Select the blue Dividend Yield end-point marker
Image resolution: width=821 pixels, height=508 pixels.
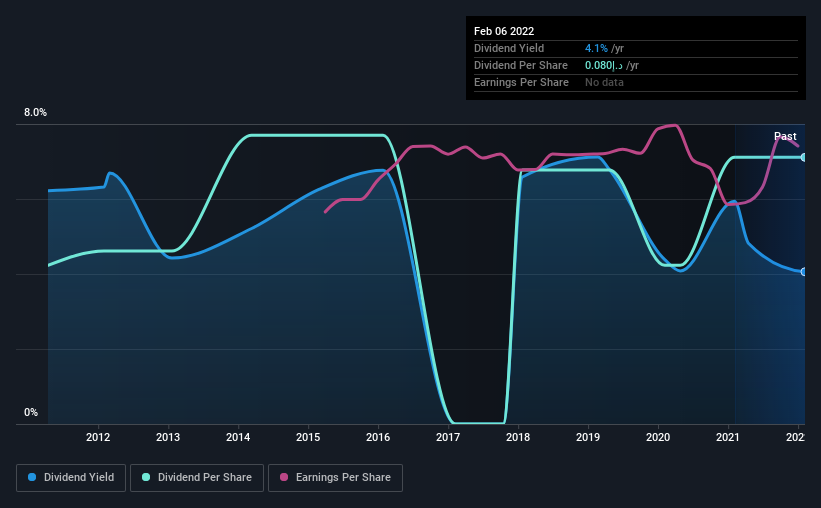803,272
